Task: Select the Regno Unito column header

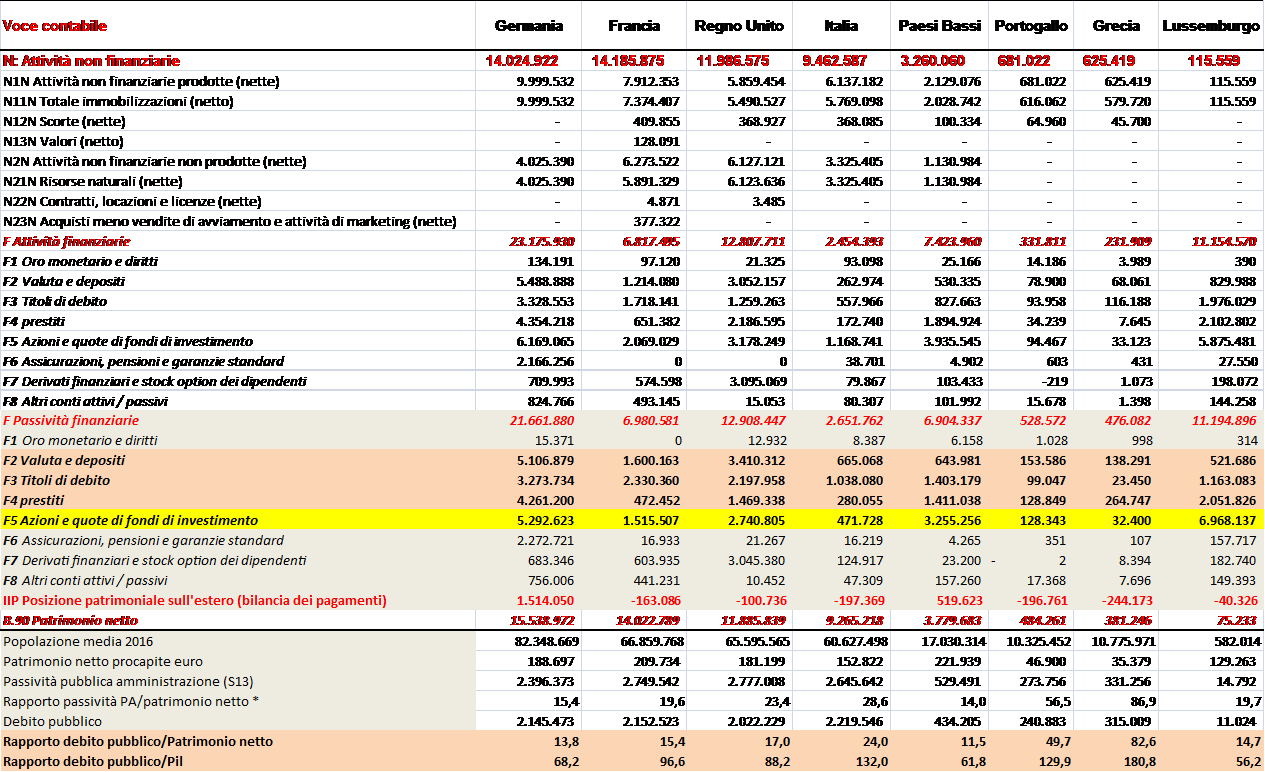Action: pos(738,26)
